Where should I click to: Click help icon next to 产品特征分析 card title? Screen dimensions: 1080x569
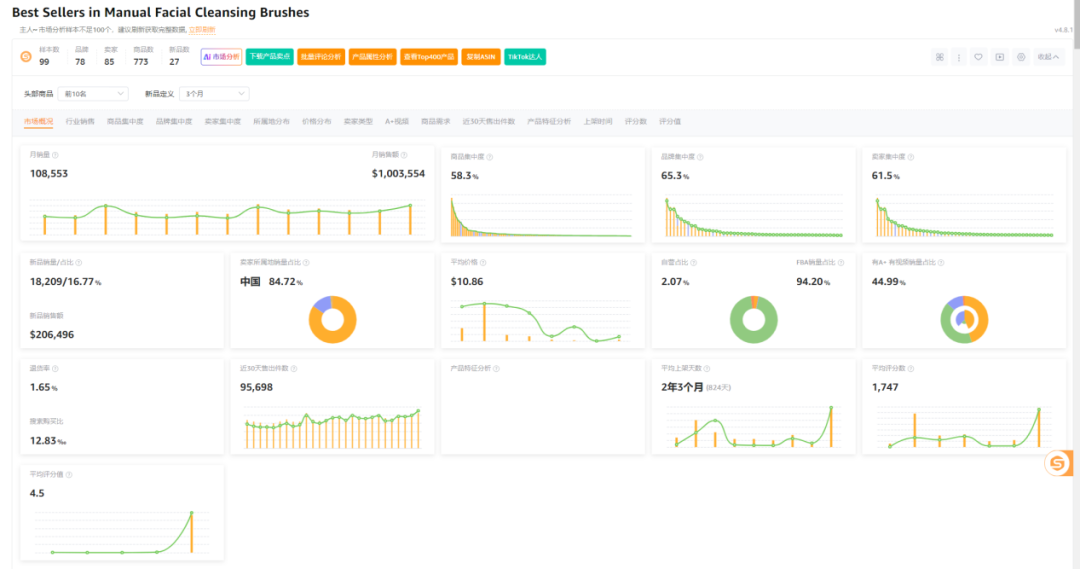497,369
